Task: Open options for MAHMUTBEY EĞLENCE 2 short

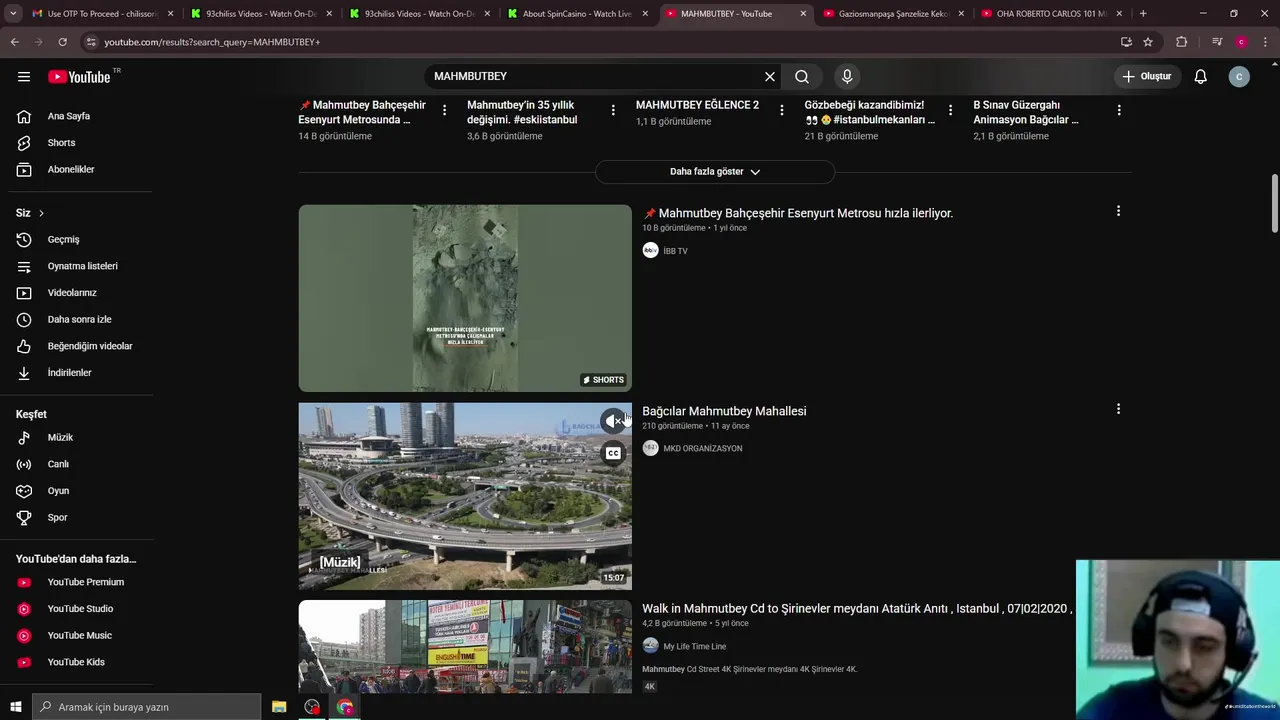Action: coord(782,110)
